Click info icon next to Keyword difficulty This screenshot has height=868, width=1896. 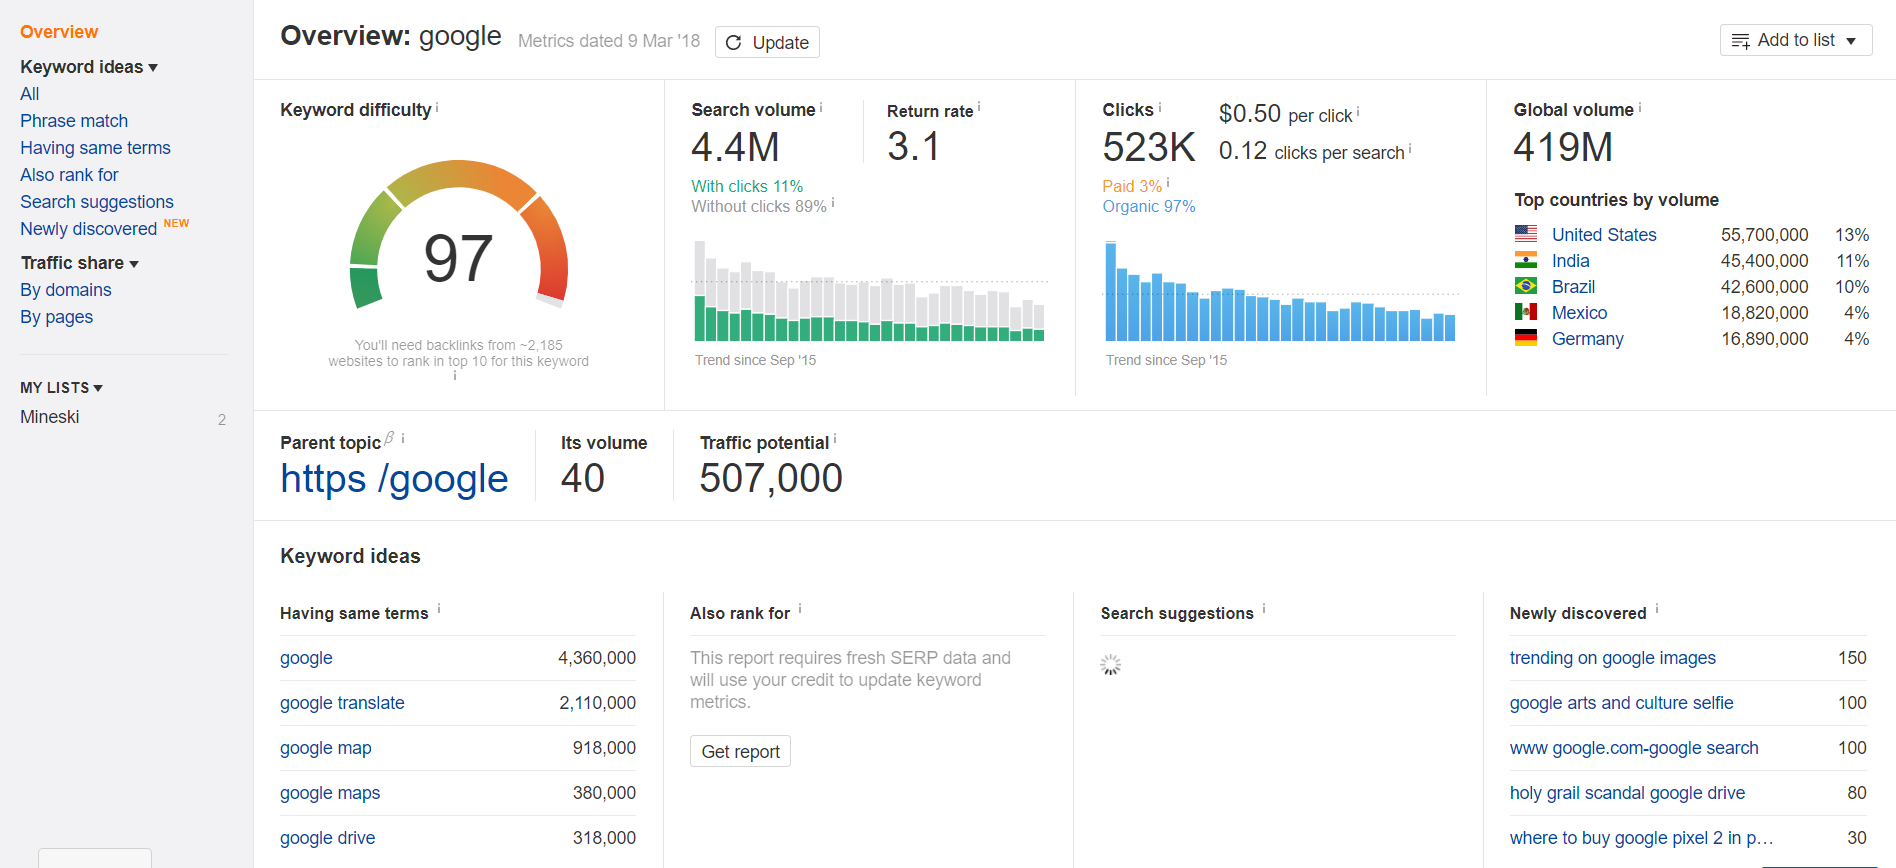pos(437,107)
